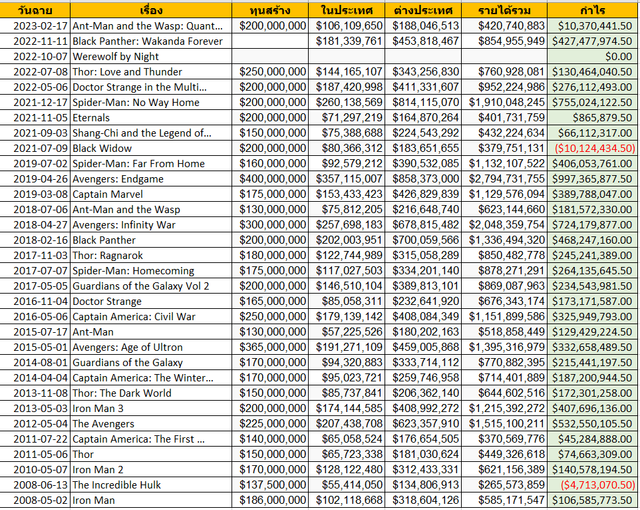Image resolution: width=640 pixels, height=510 pixels.
Task: Select the Iron Man 2 title cell
Action: 151,470
